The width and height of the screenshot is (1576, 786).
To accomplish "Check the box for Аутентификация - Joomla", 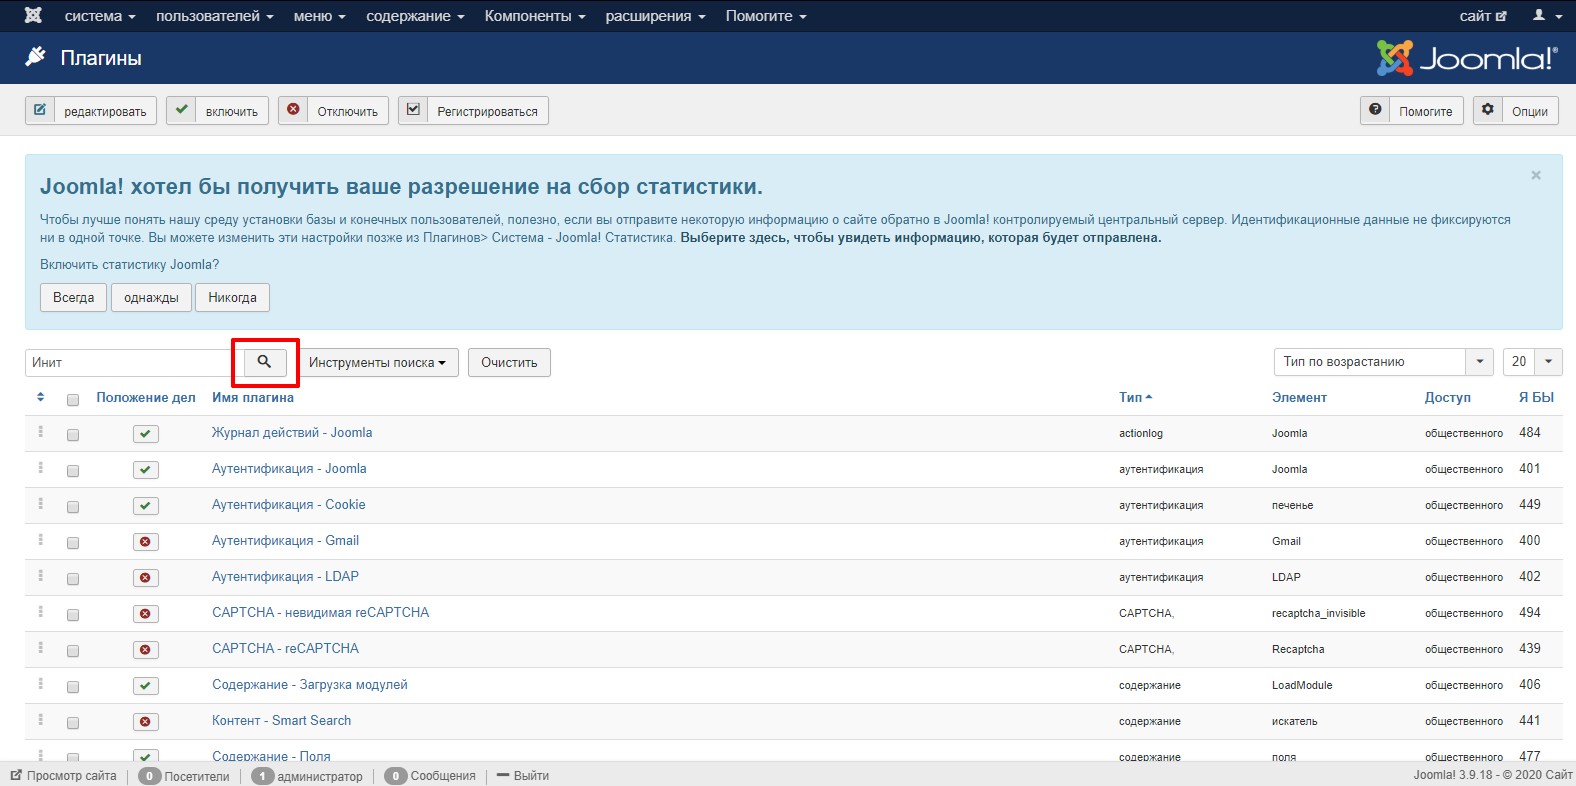I will click(x=73, y=471).
